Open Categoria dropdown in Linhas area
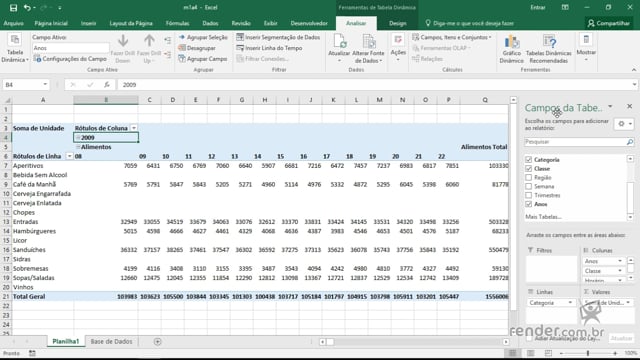The width and height of the screenshot is (640, 360). [570, 302]
